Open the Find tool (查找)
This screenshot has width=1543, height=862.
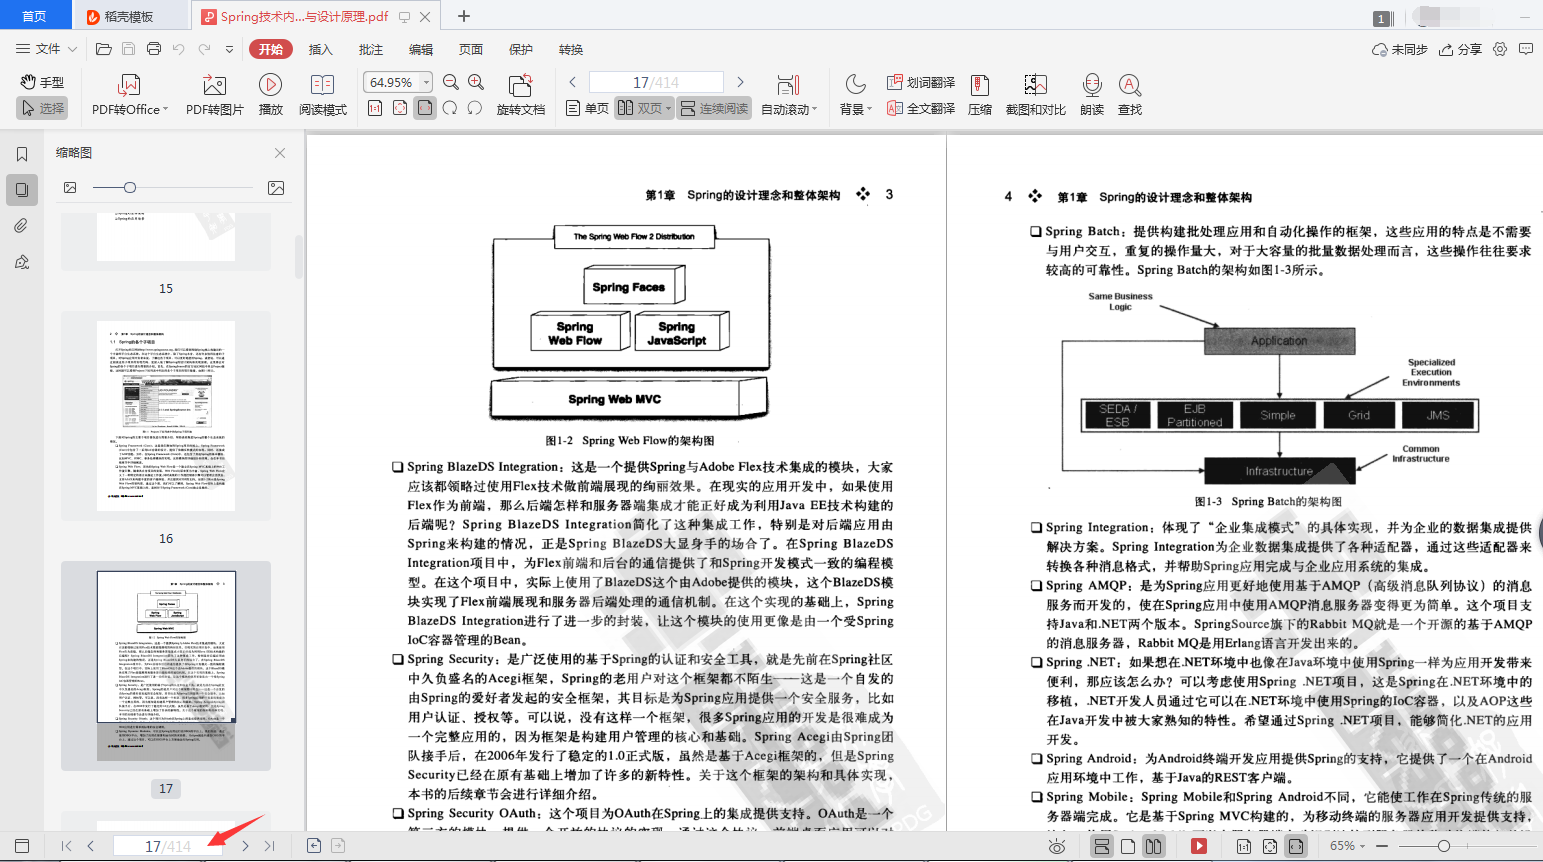click(x=1130, y=96)
